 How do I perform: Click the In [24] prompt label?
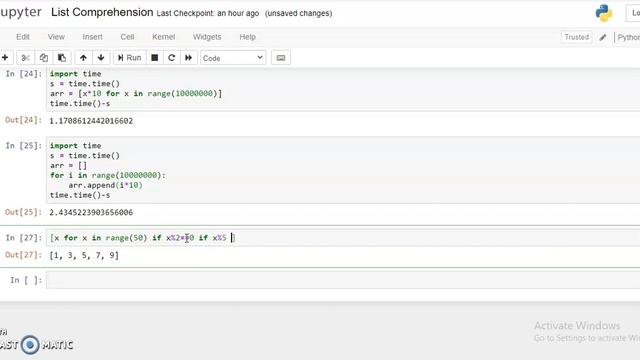(x=24, y=74)
